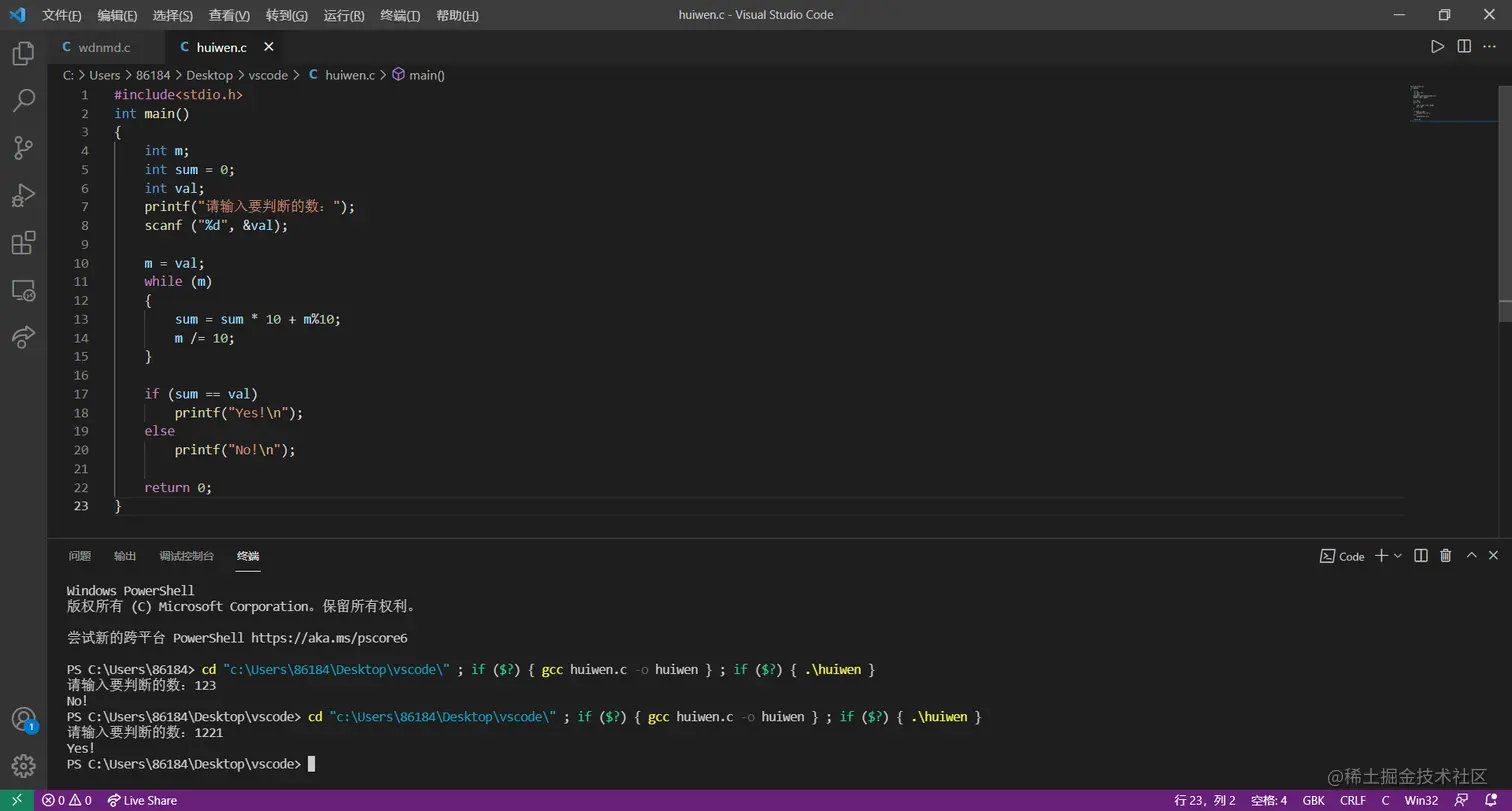Expand the 86184 folder breadcrumb
This screenshot has width=1512, height=811.
[x=153, y=75]
